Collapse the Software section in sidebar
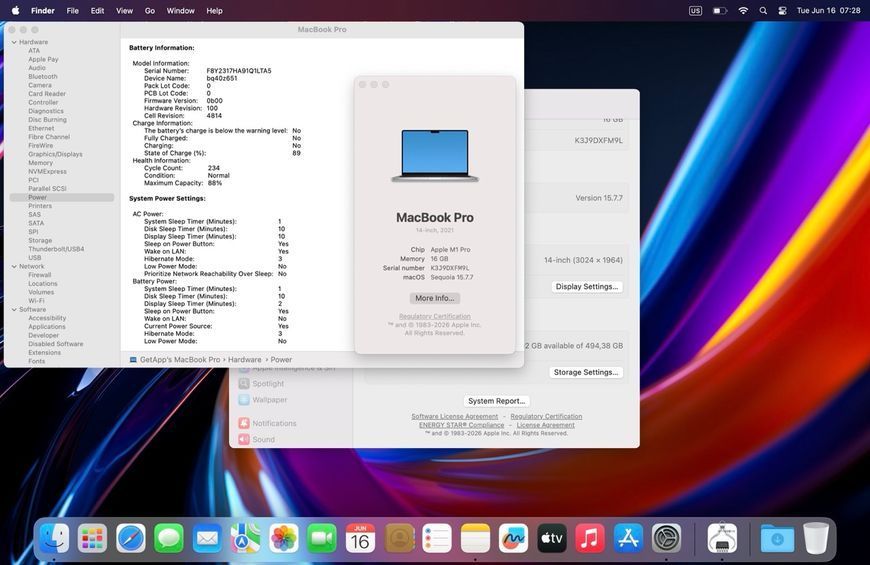 coord(14,310)
